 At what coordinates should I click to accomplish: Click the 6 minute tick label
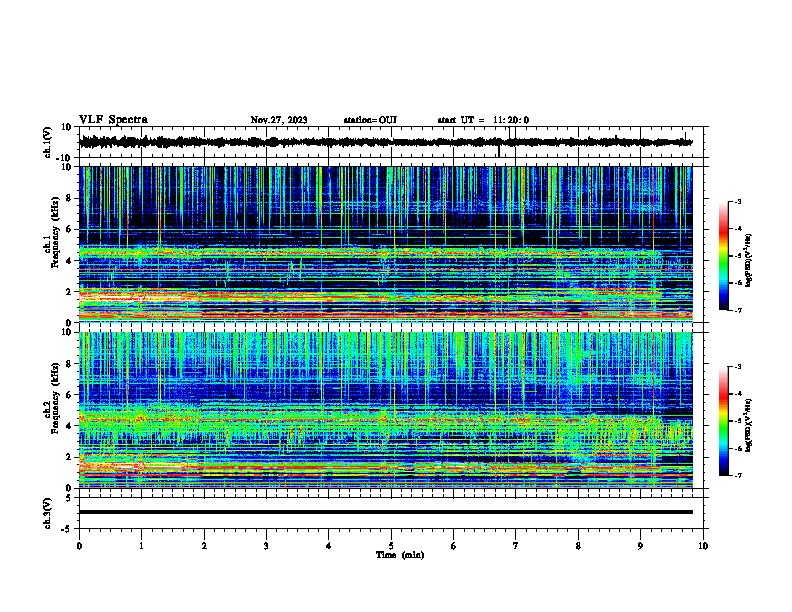coord(454,546)
